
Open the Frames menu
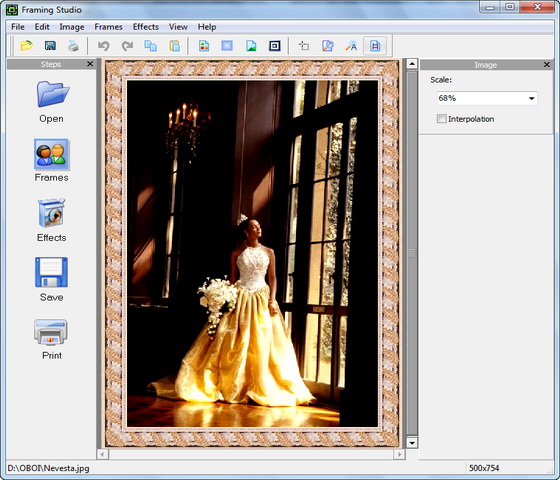click(x=108, y=27)
